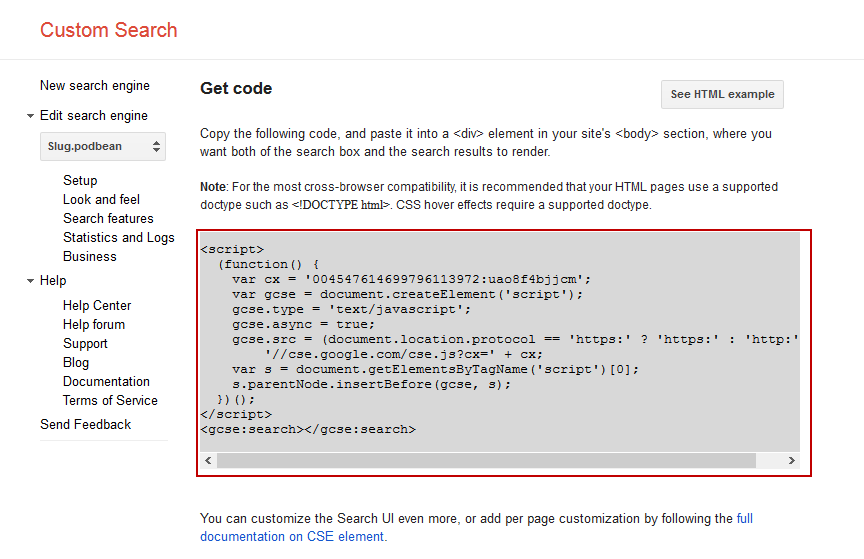This screenshot has height=559, width=864.
Task: Select Edit search engine menu label
Action: point(94,115)
